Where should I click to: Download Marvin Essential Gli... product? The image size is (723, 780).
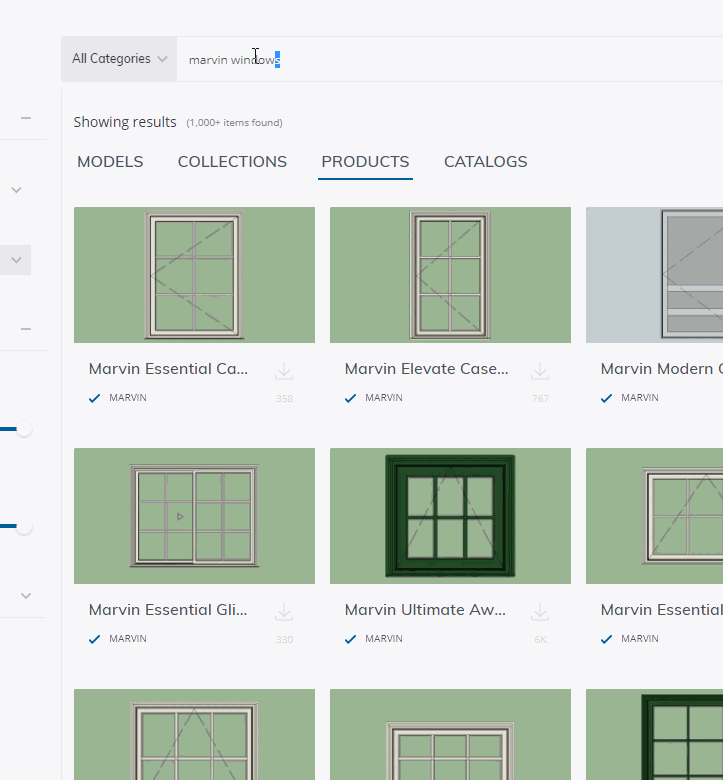click(x=284, y=612)
